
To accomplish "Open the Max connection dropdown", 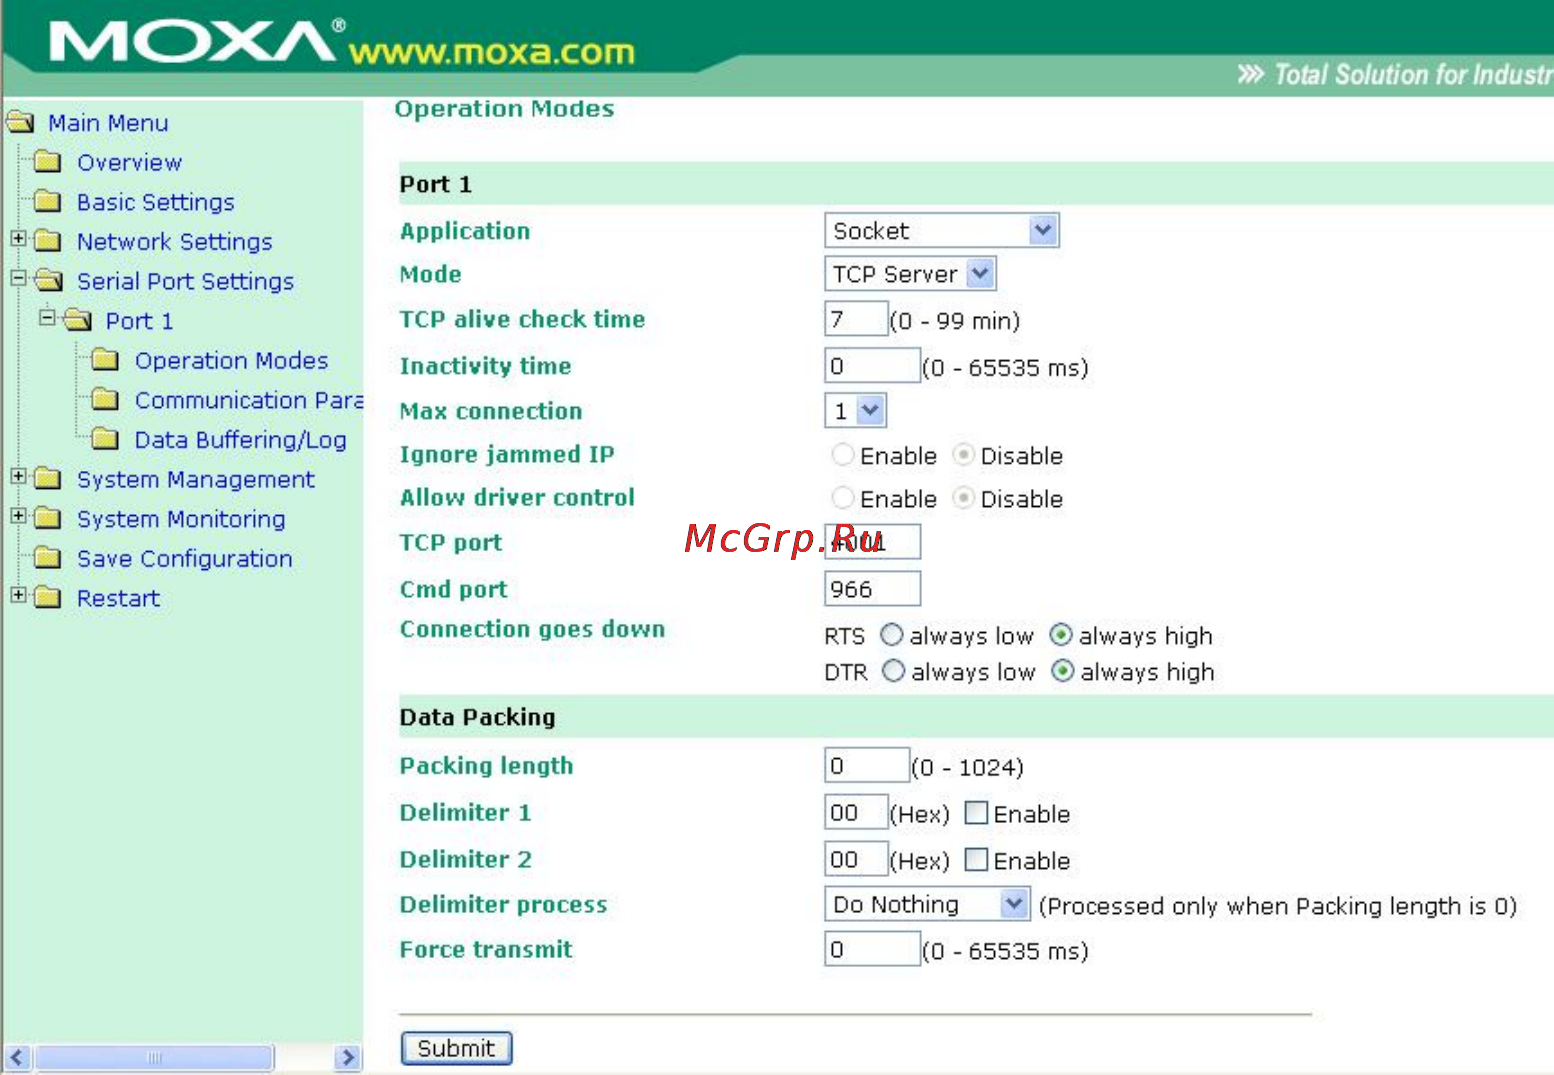I will coord(855,411).
